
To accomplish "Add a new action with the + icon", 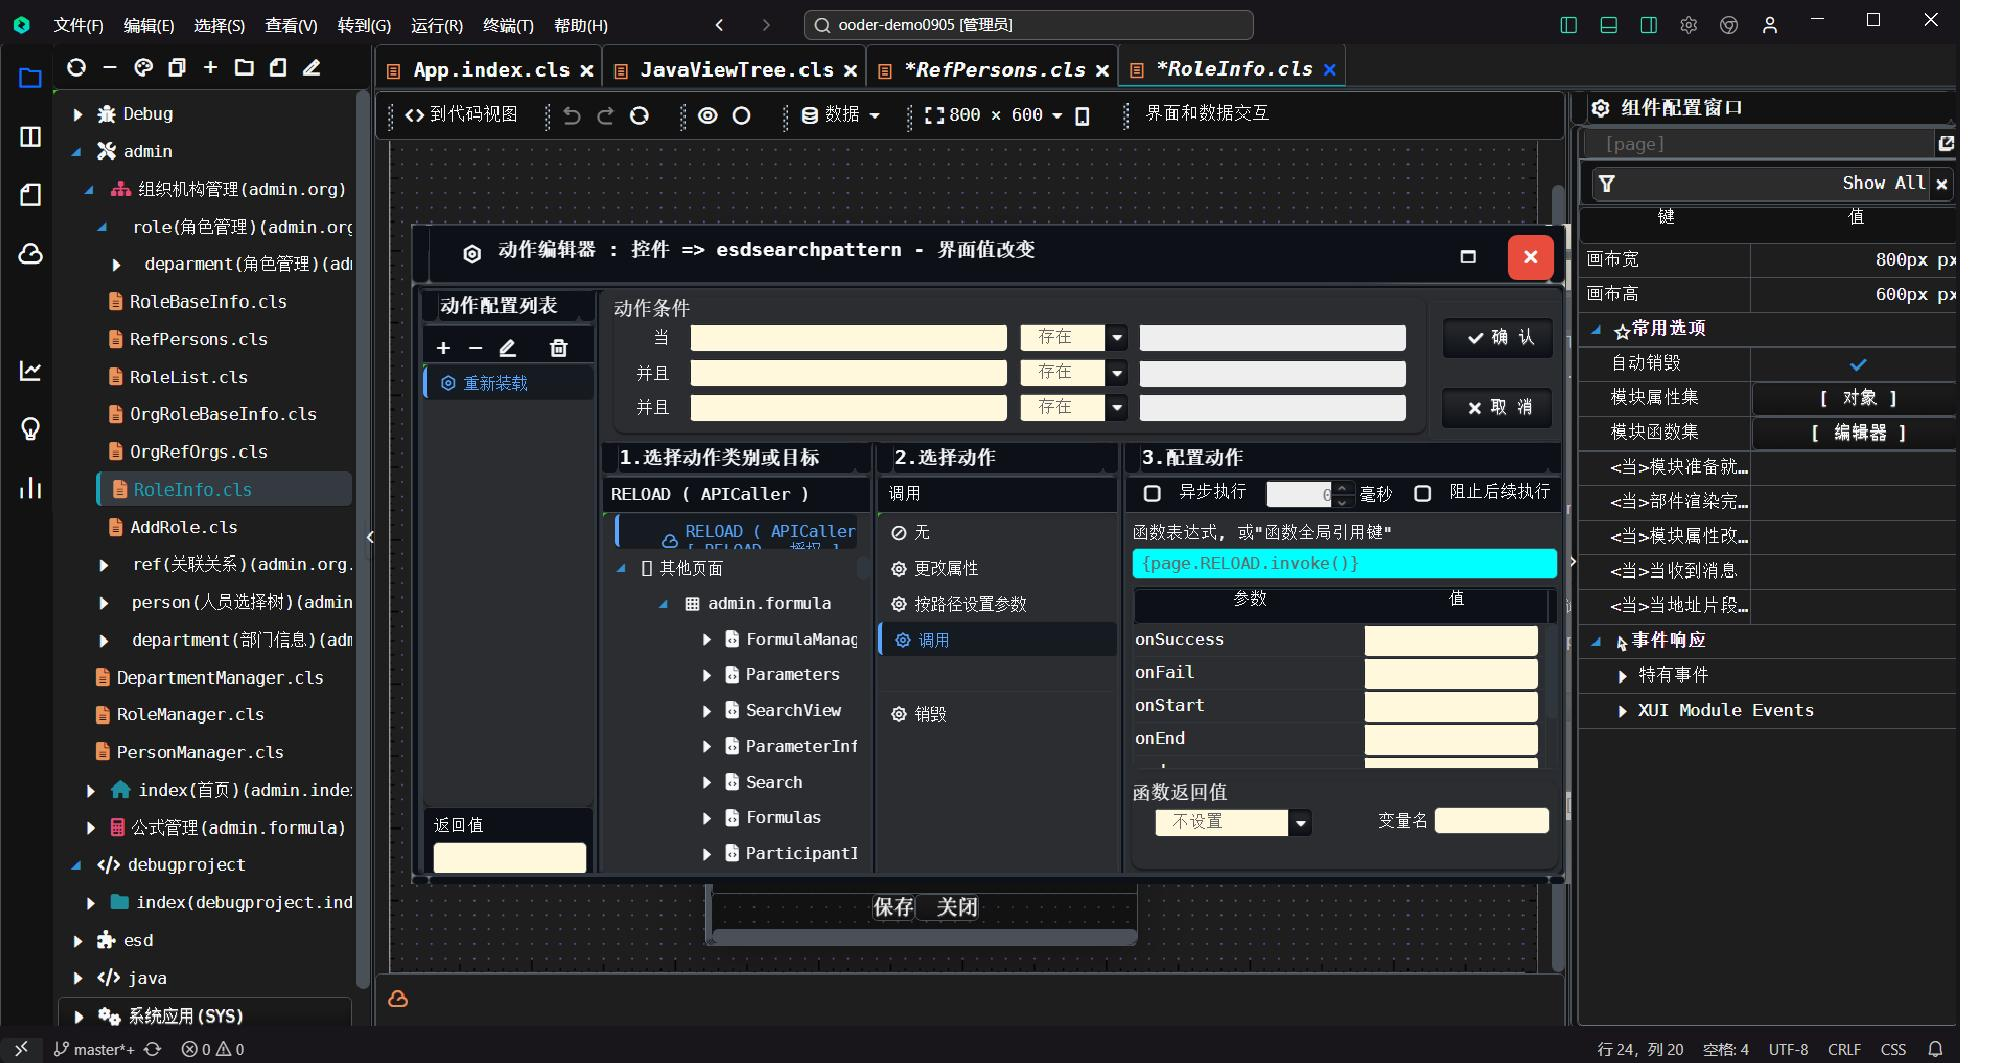I will [443, 347].
